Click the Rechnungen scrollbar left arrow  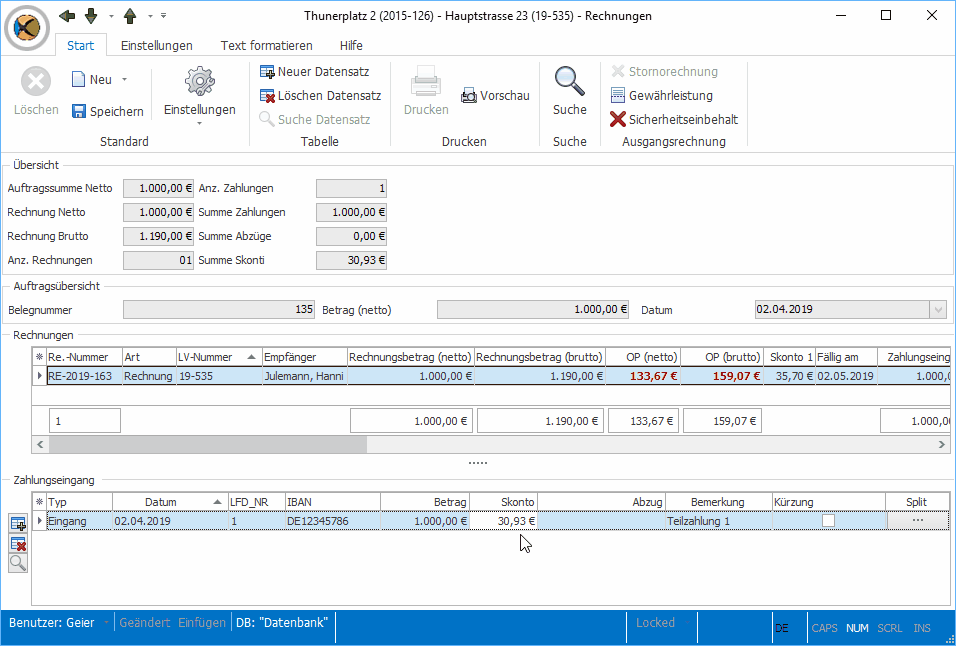(40, 444)
